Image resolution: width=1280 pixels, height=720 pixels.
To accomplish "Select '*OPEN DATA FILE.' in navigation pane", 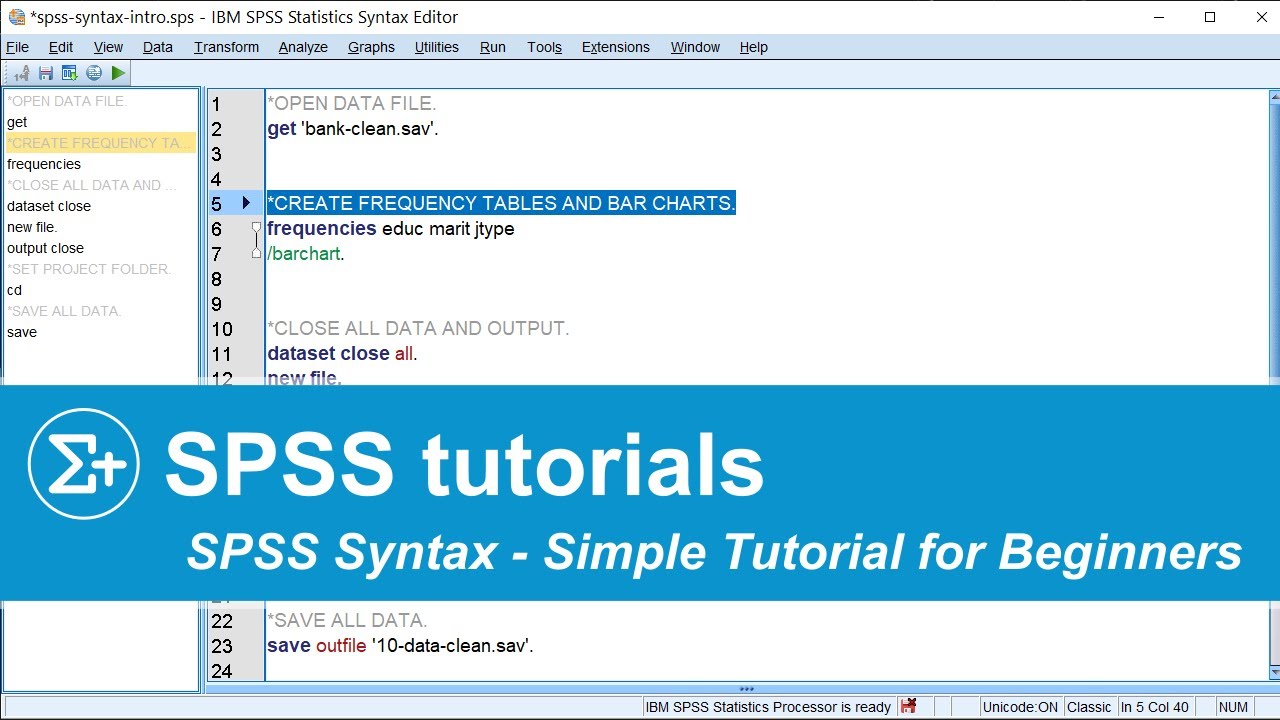I will [67, 101].
